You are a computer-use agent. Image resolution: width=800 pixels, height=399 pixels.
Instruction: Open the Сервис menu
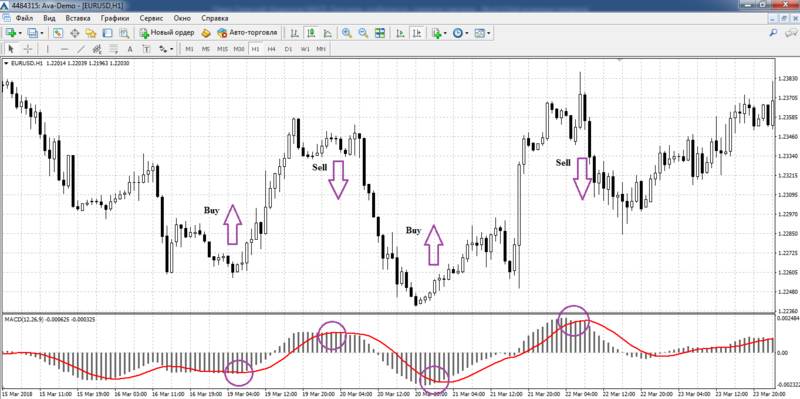point(152,18)
